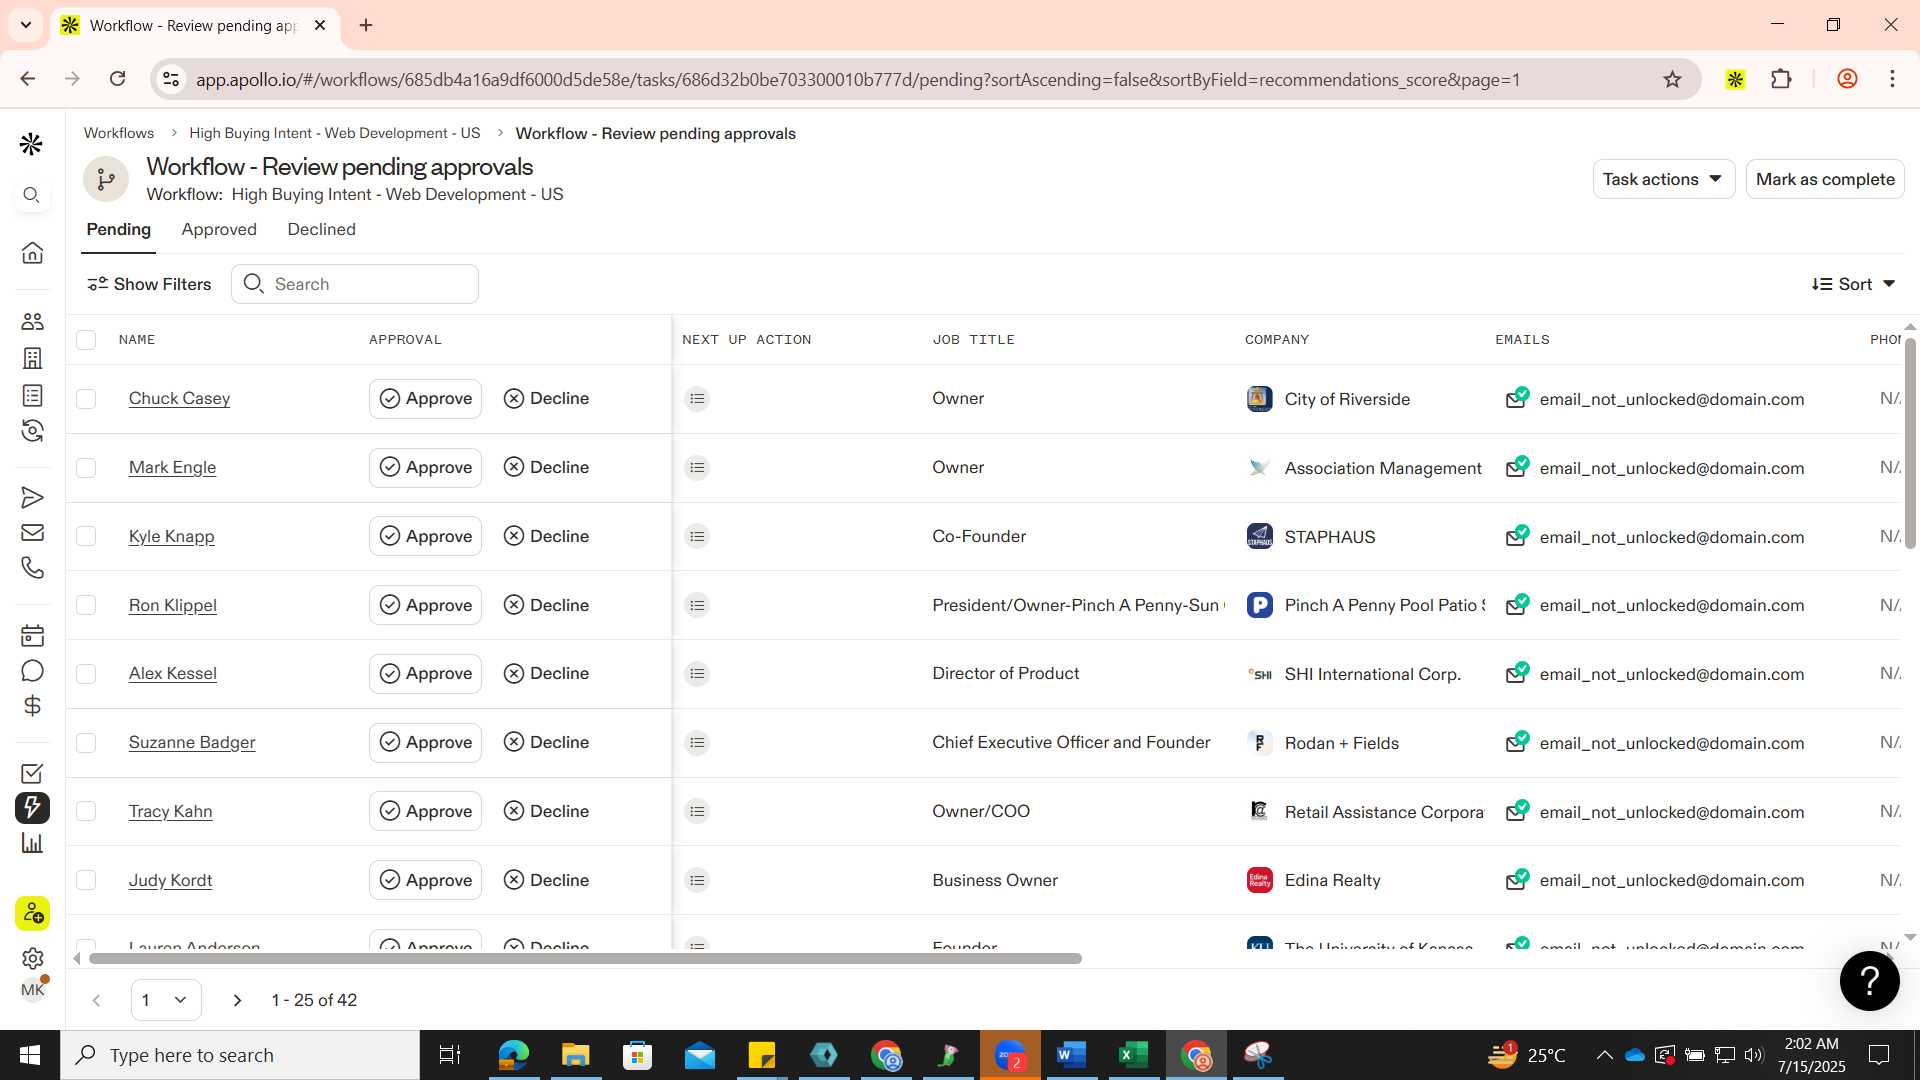Image resolution: width=1920 pixels, height=1080 pixels.
Task: Open Meetings calendar icon in sidebar
Action: [32, 636]
